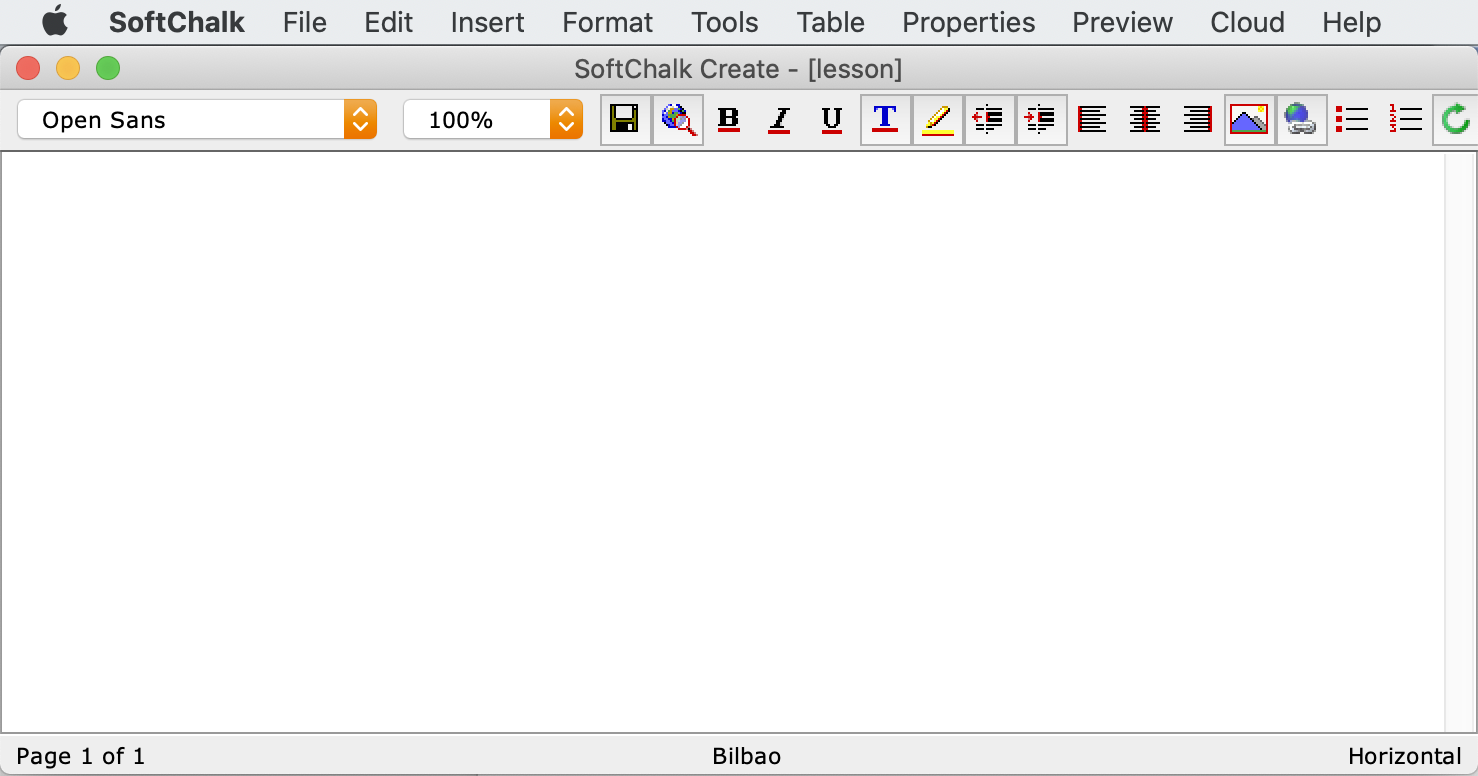Toggle underline formatting
The height and width of the screenshot is (776, 1478).
(x=832, y=120)
